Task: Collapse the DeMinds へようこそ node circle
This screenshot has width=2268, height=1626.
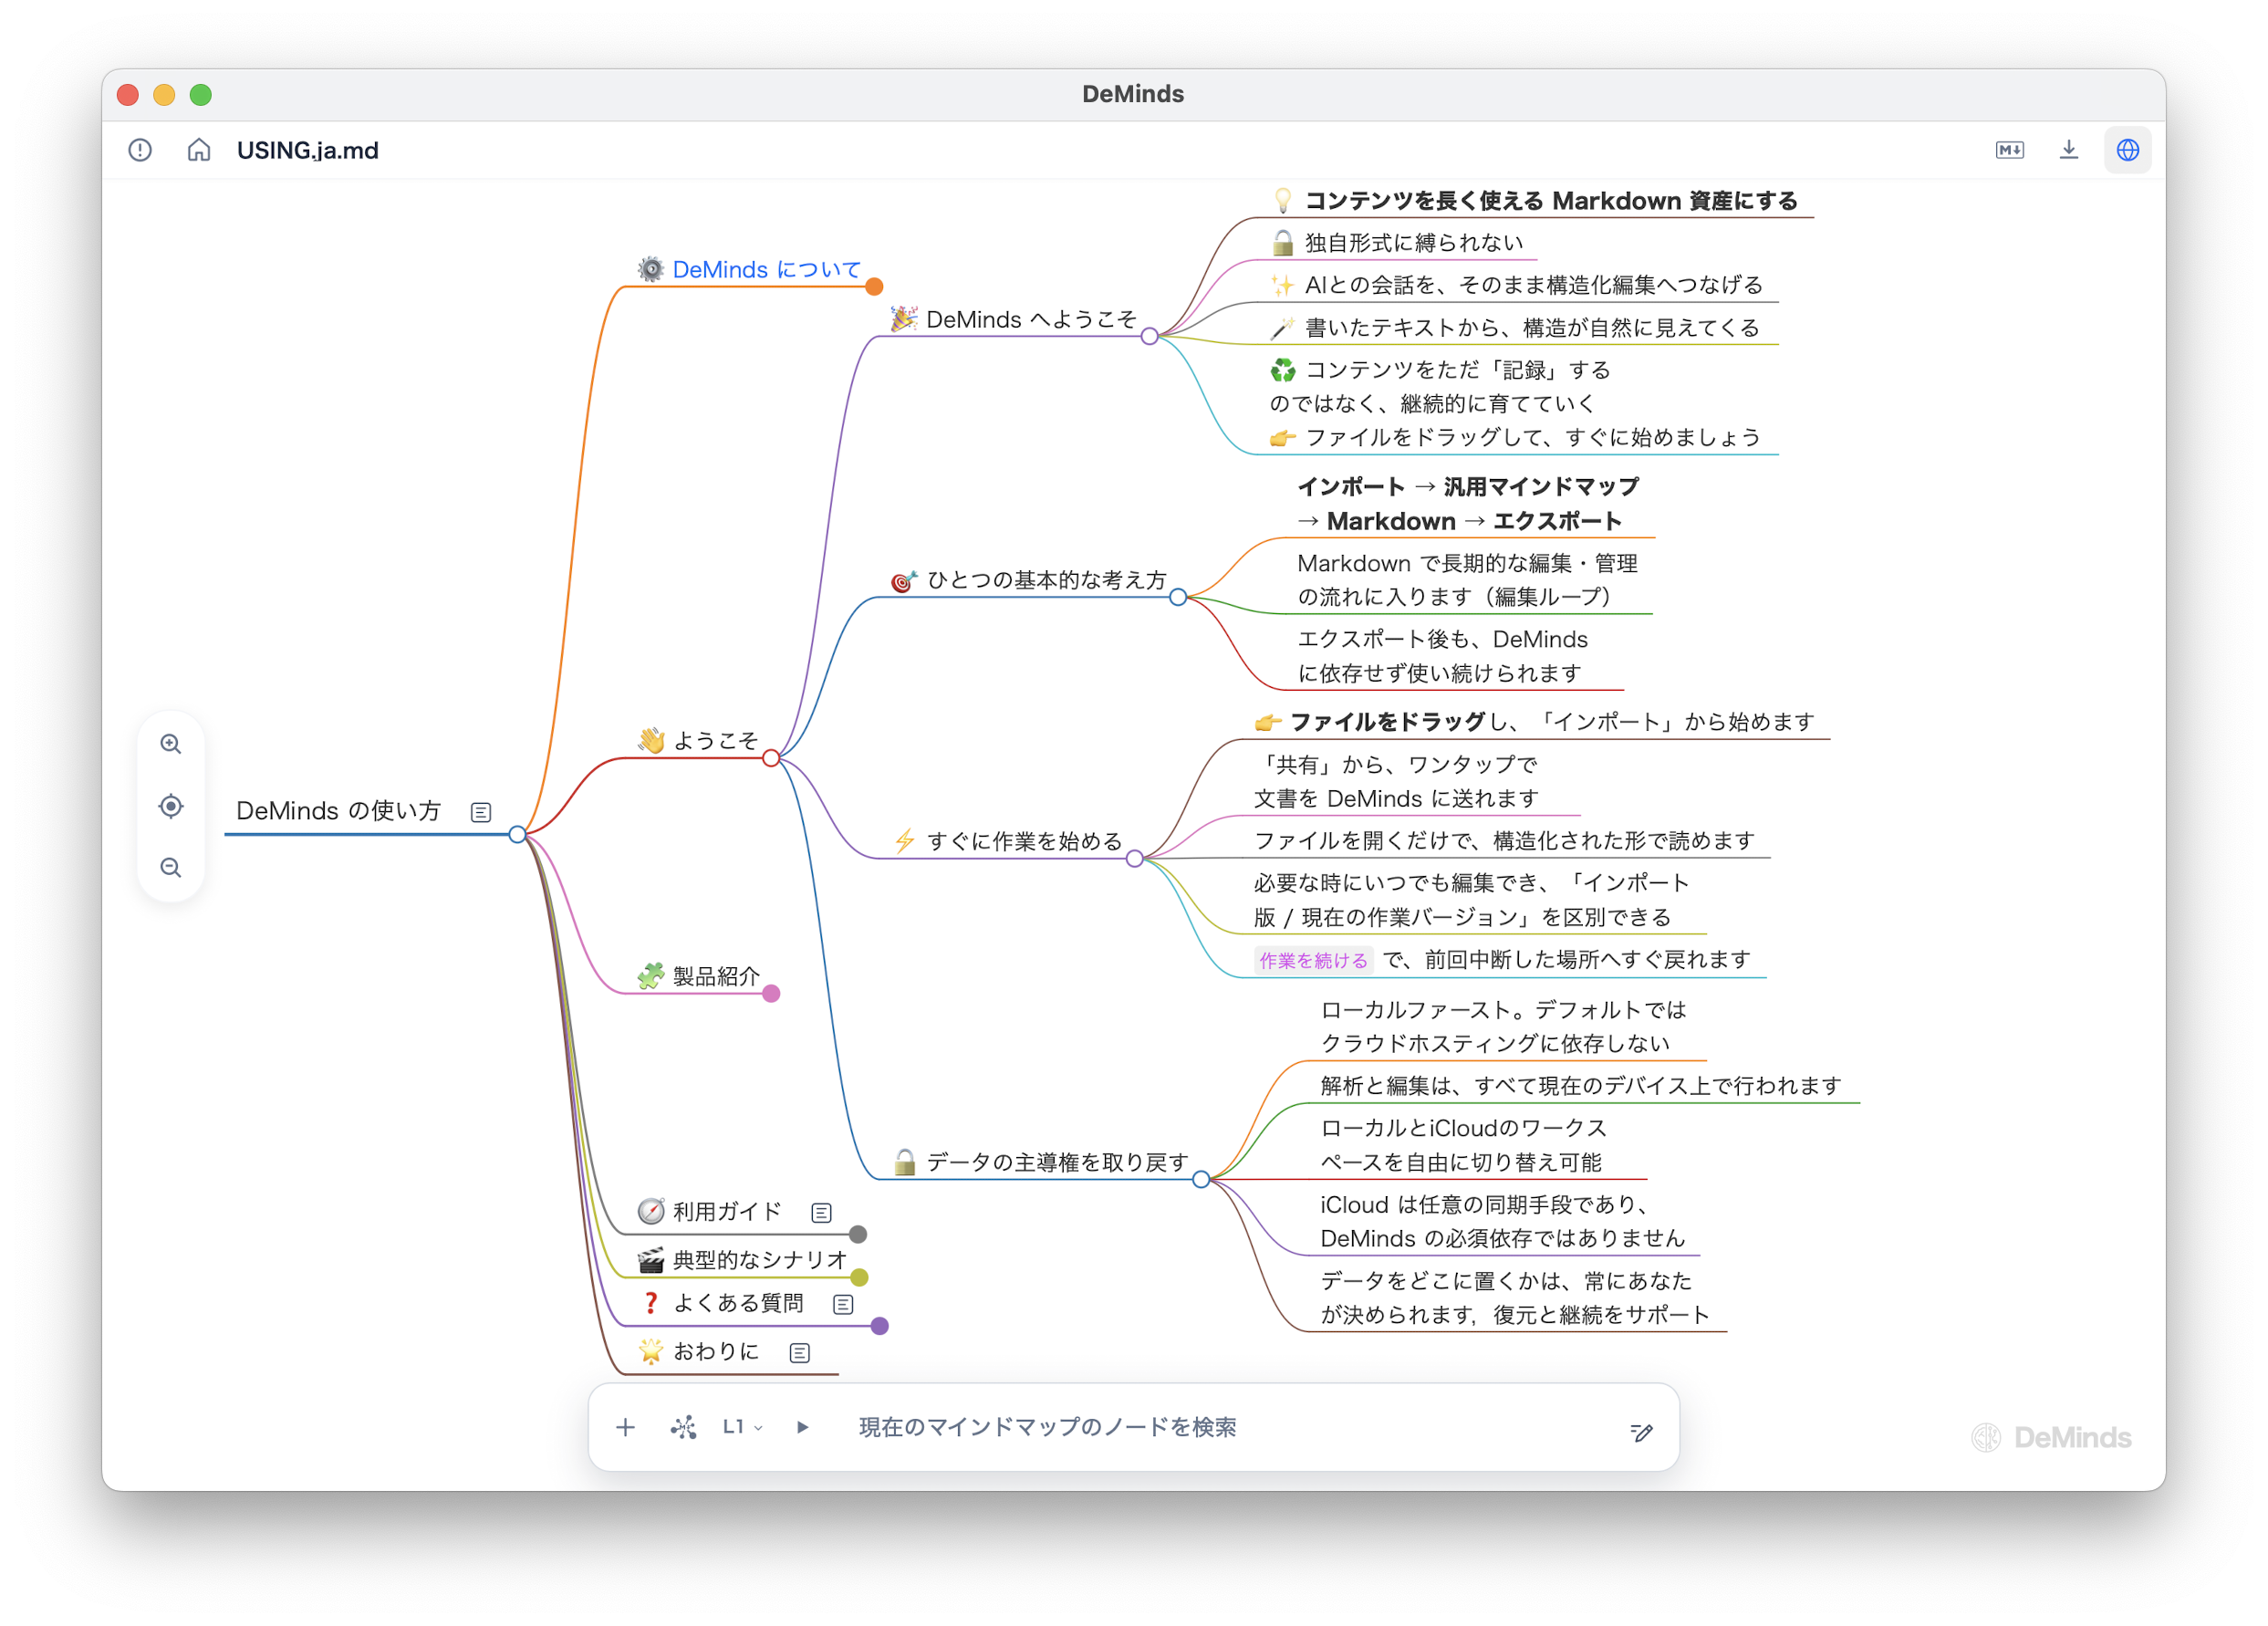Action: point(1150,337)
